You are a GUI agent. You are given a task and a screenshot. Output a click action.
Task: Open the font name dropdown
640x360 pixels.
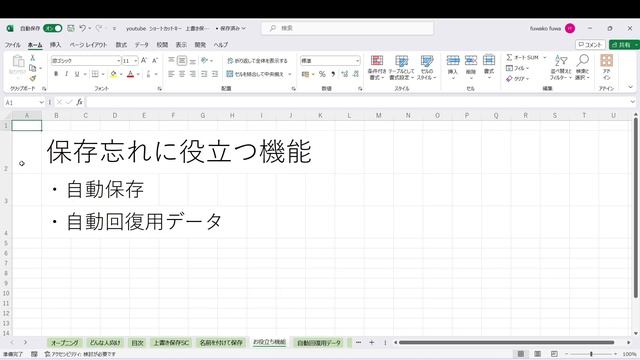tap(118, 61)
